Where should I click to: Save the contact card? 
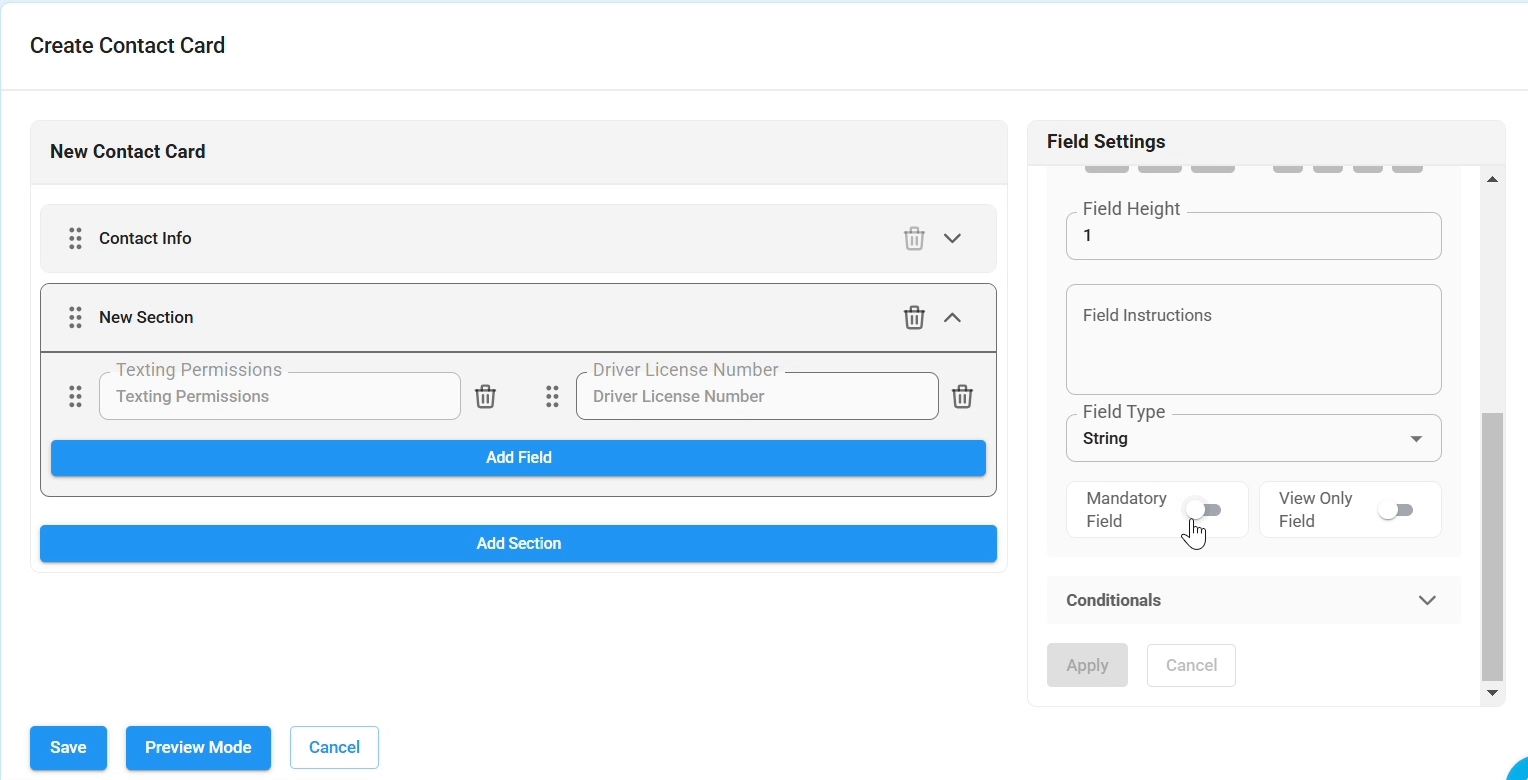point(68,748)
